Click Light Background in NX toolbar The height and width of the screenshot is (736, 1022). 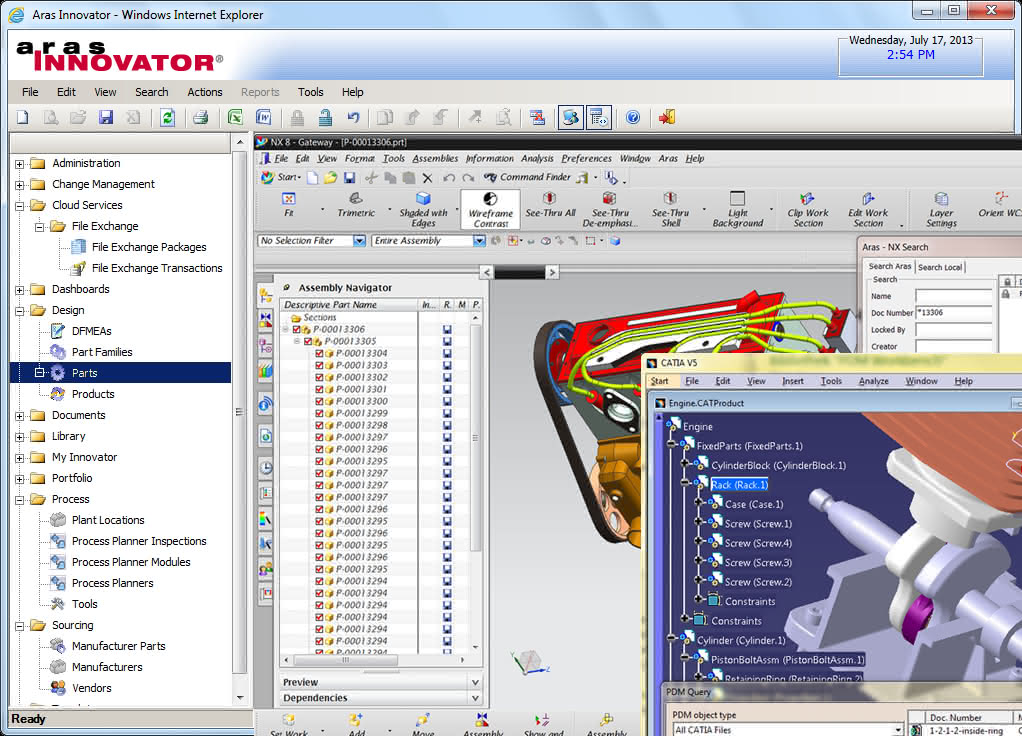(737, 209)
